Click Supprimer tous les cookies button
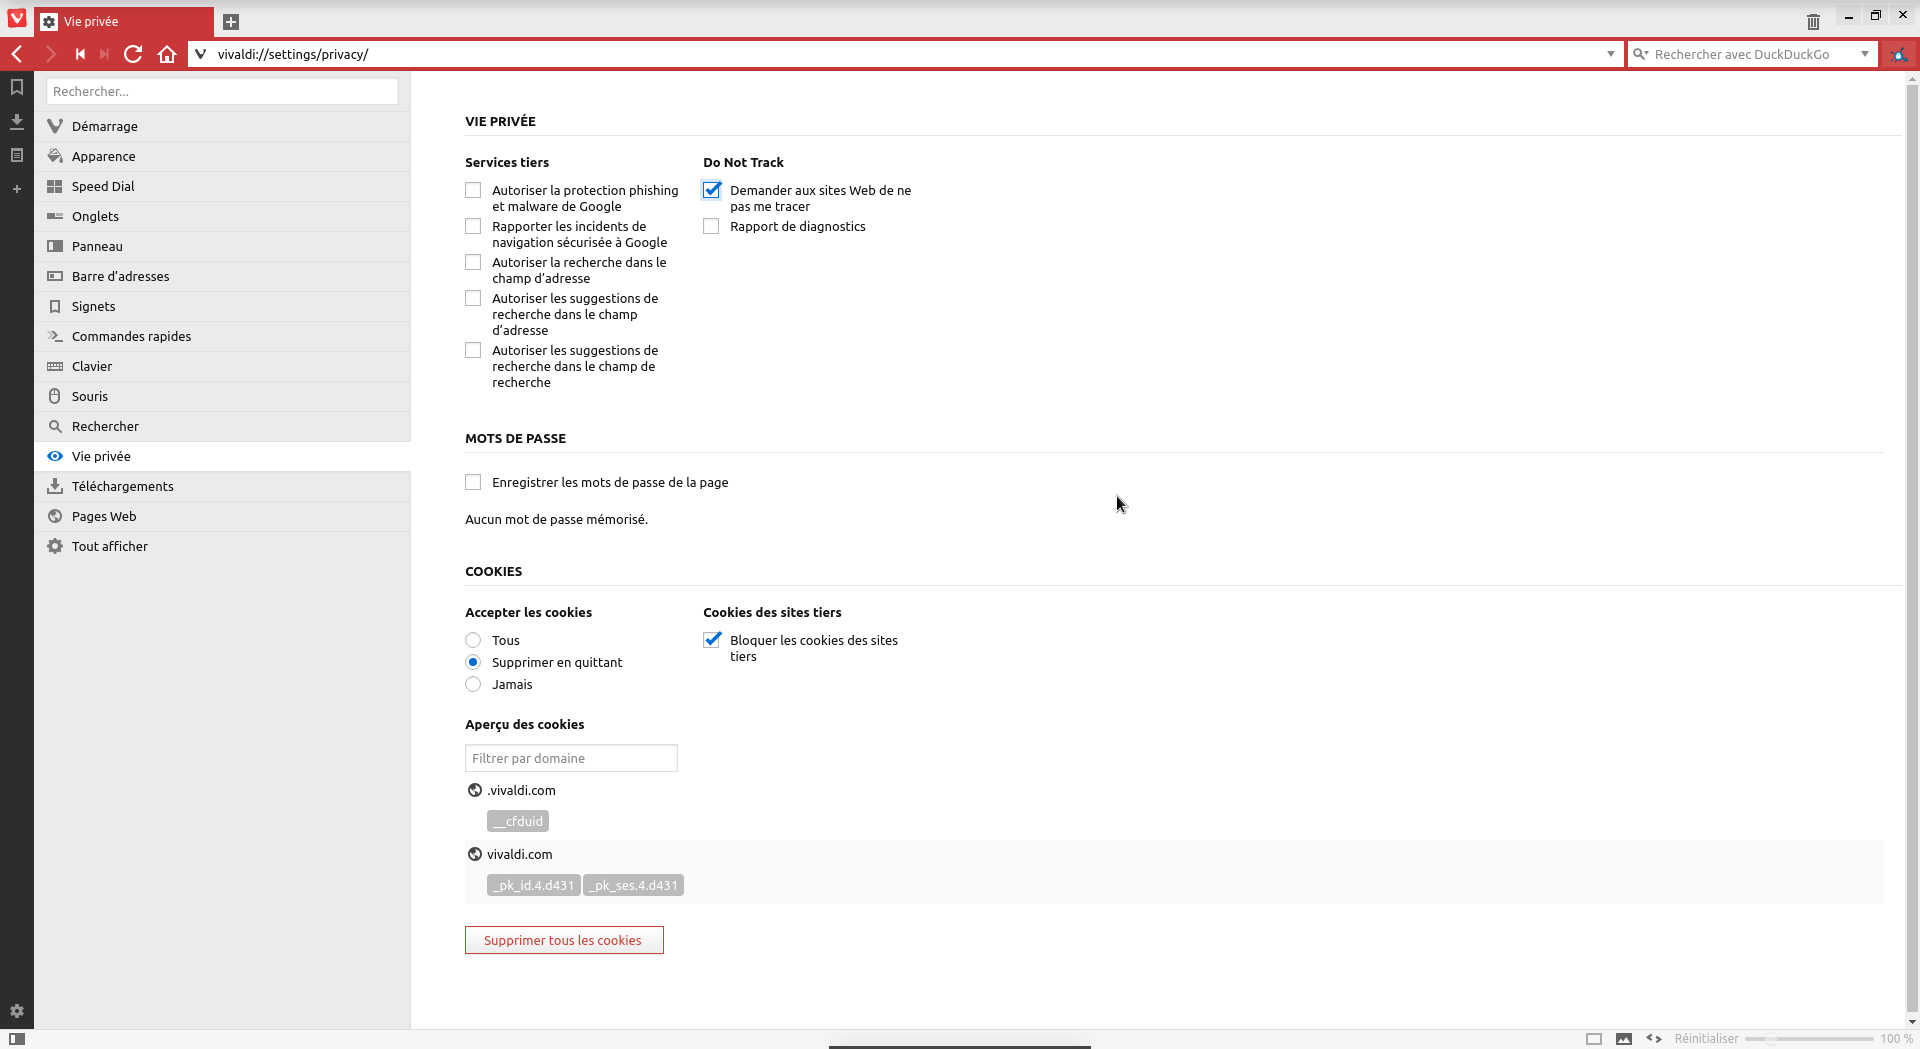 pos(564,940)
